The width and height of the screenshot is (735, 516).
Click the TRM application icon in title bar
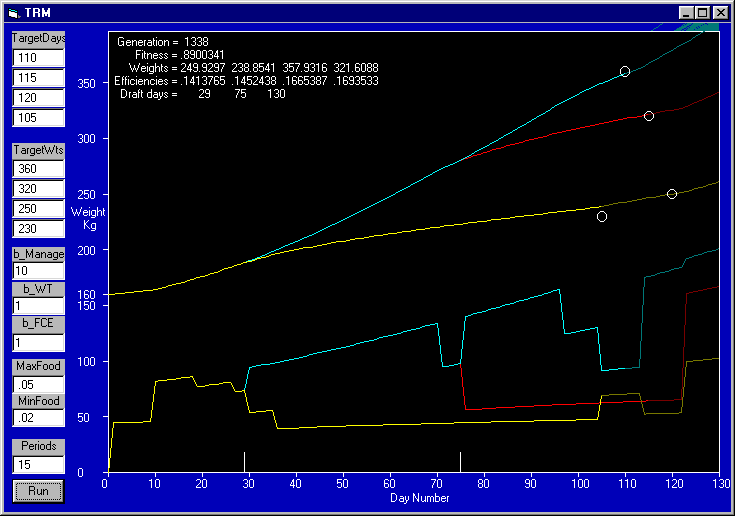pos(13,11)
